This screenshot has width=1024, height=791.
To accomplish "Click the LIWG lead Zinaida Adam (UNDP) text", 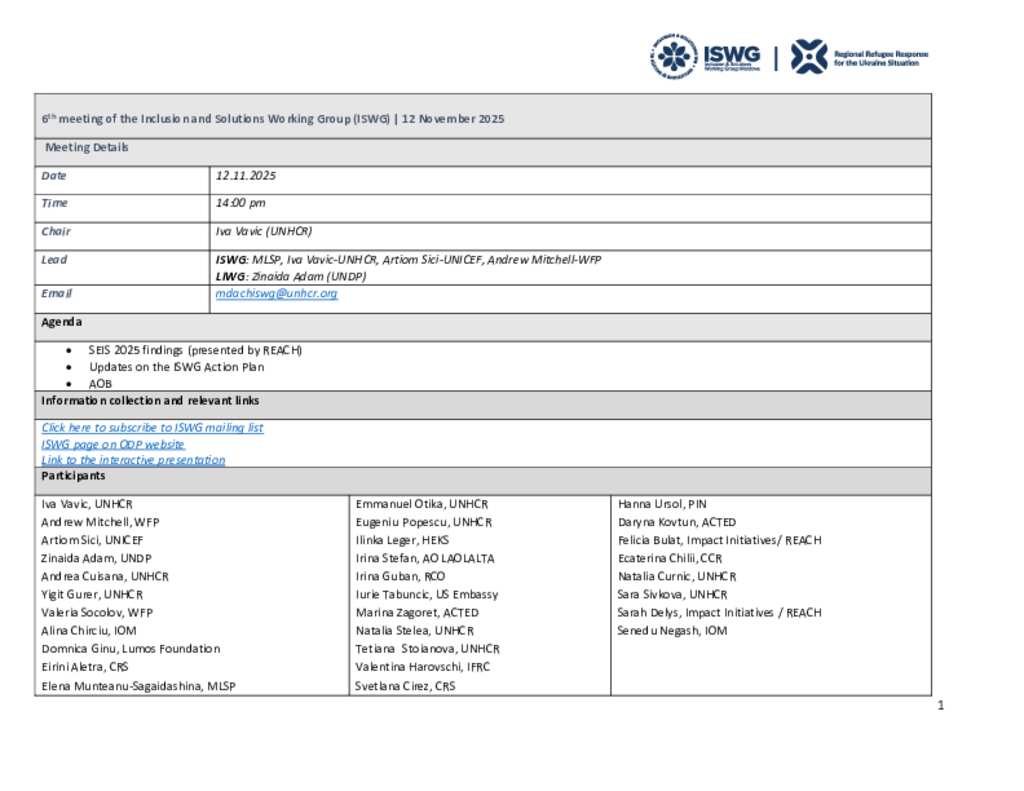I will click(292, 276).
